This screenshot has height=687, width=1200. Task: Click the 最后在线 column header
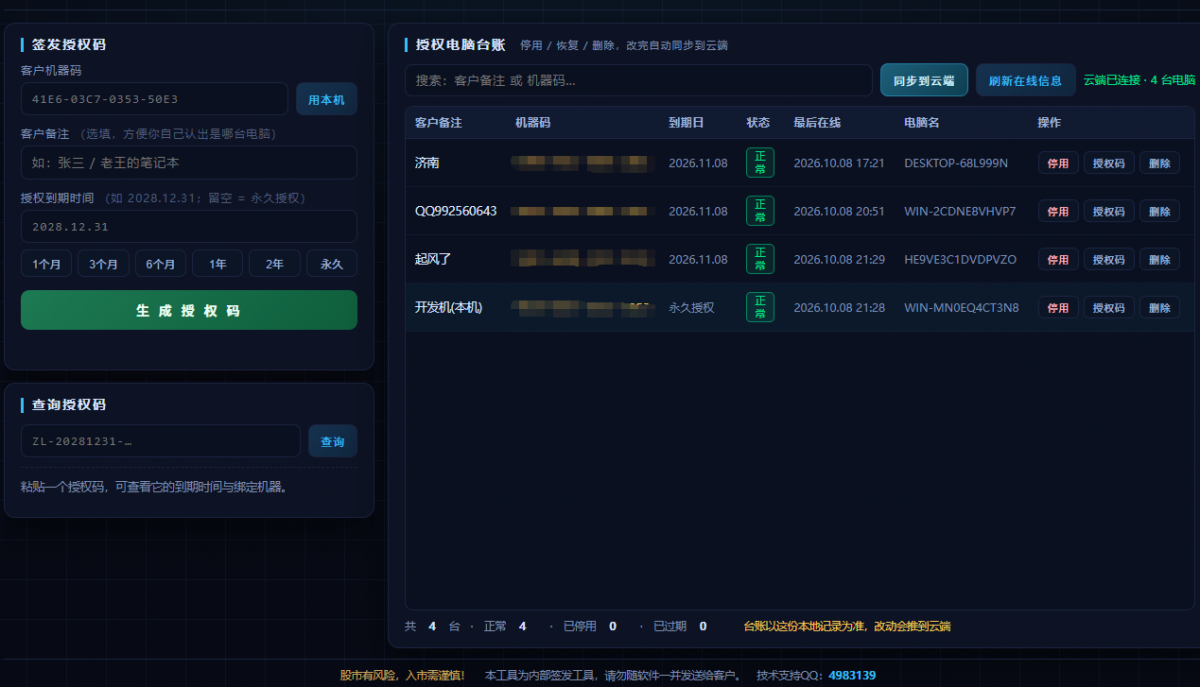point(817,122)
